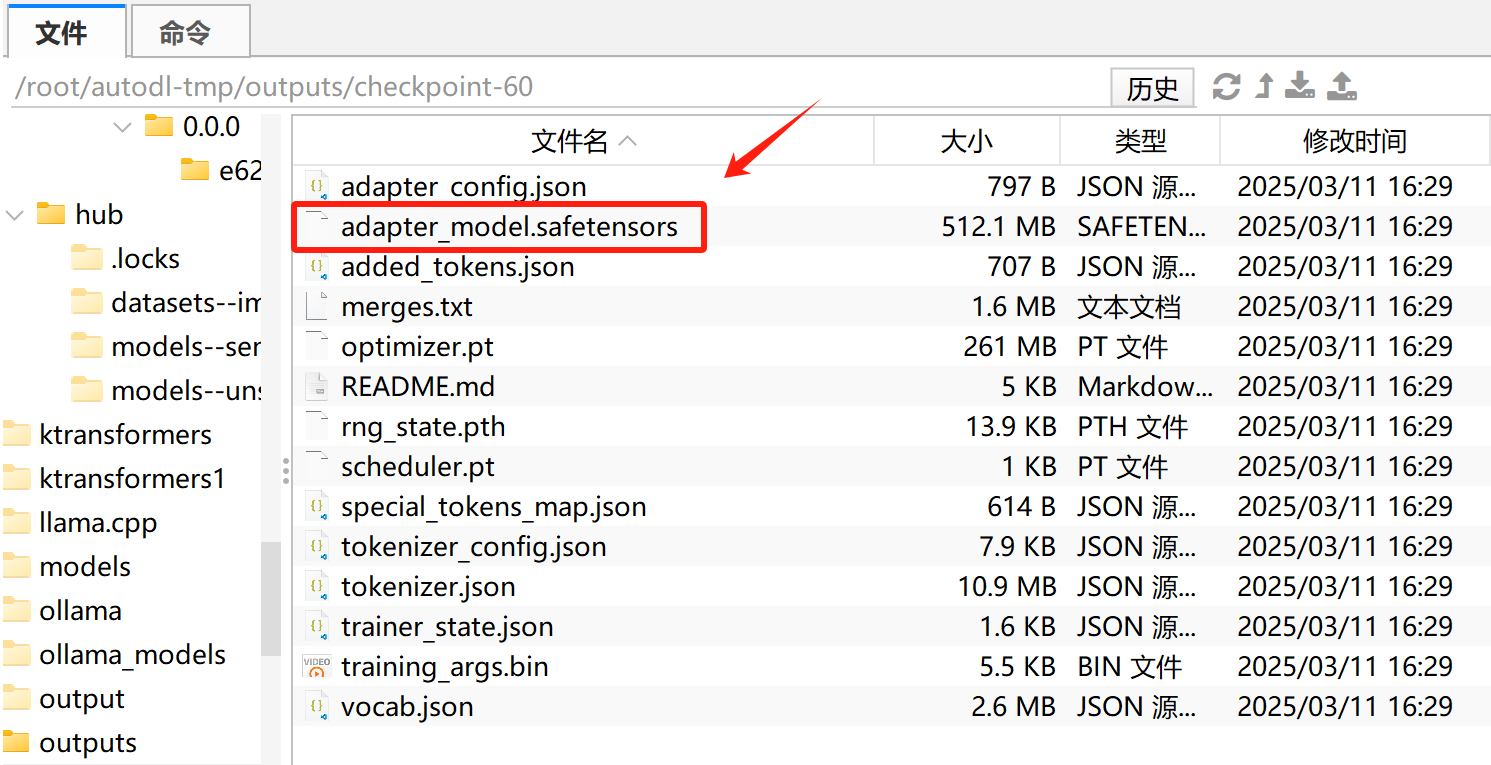The width and height of the screenshot is (1491, 765).
Task: Open the ktransformers folder in tree
Action: click(108, 434)
